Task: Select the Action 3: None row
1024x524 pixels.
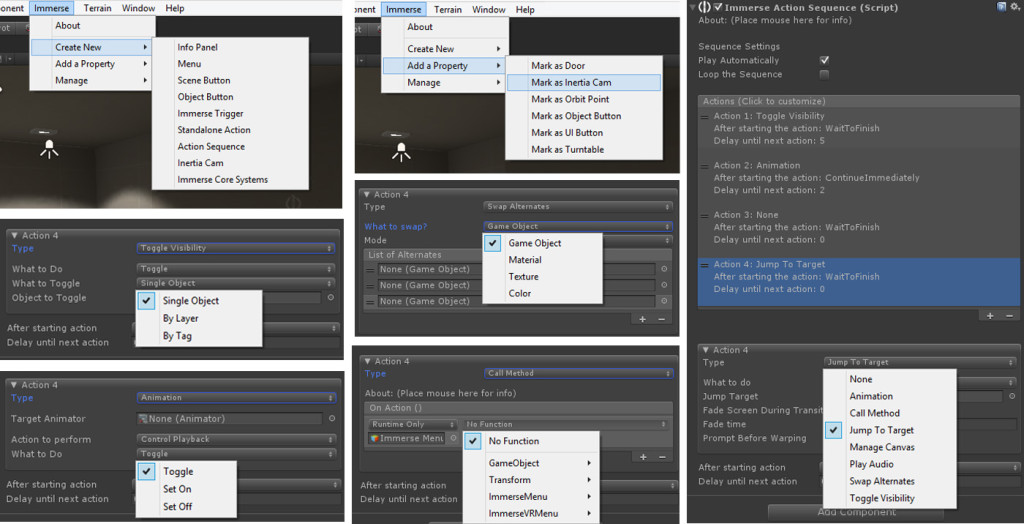Action: 858,227
